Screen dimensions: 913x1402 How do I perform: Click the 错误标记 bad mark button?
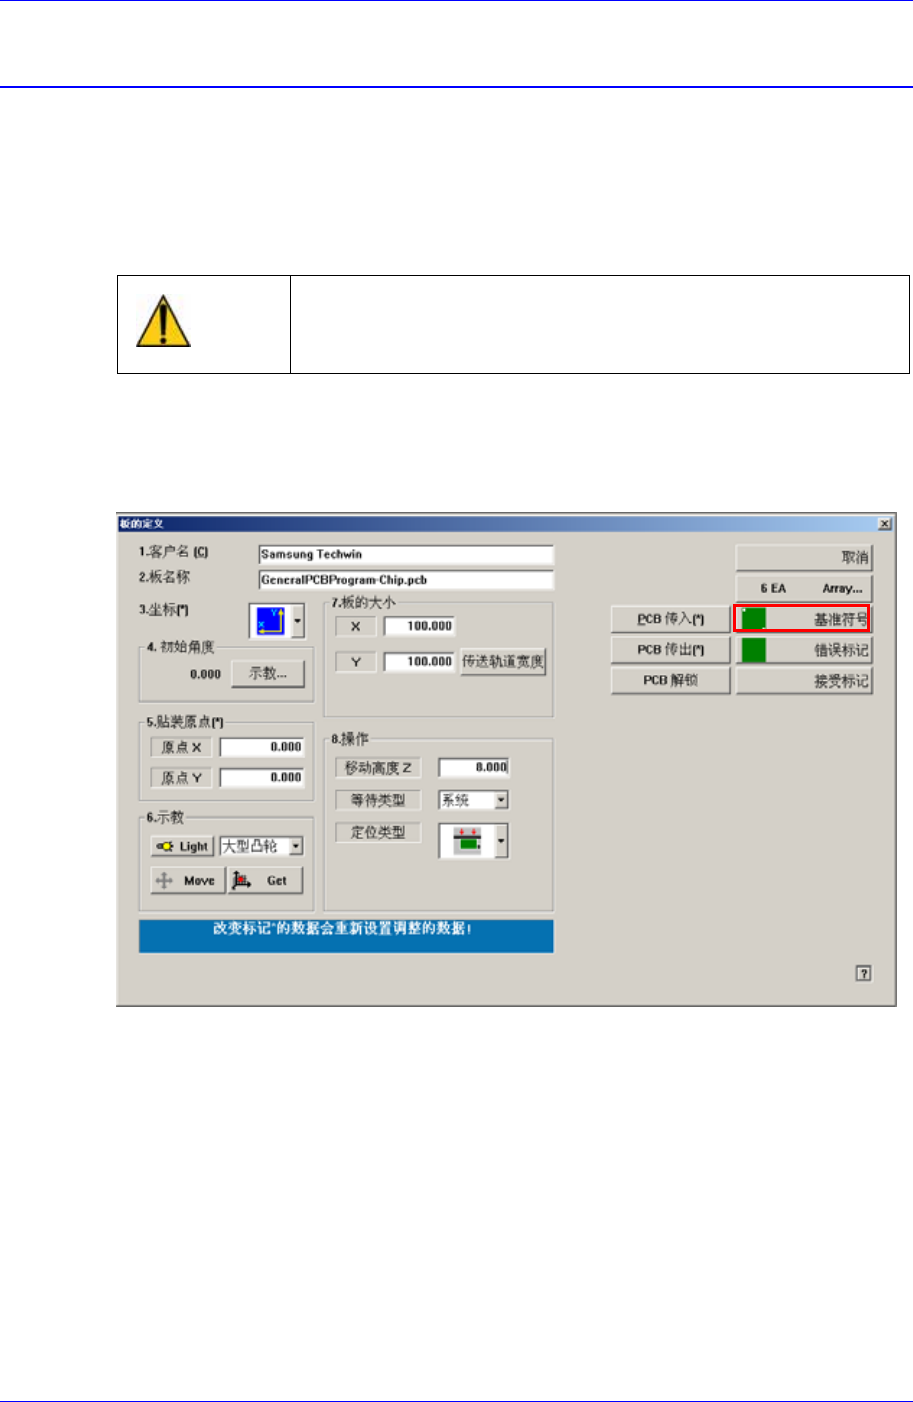(x=804, y=650)
